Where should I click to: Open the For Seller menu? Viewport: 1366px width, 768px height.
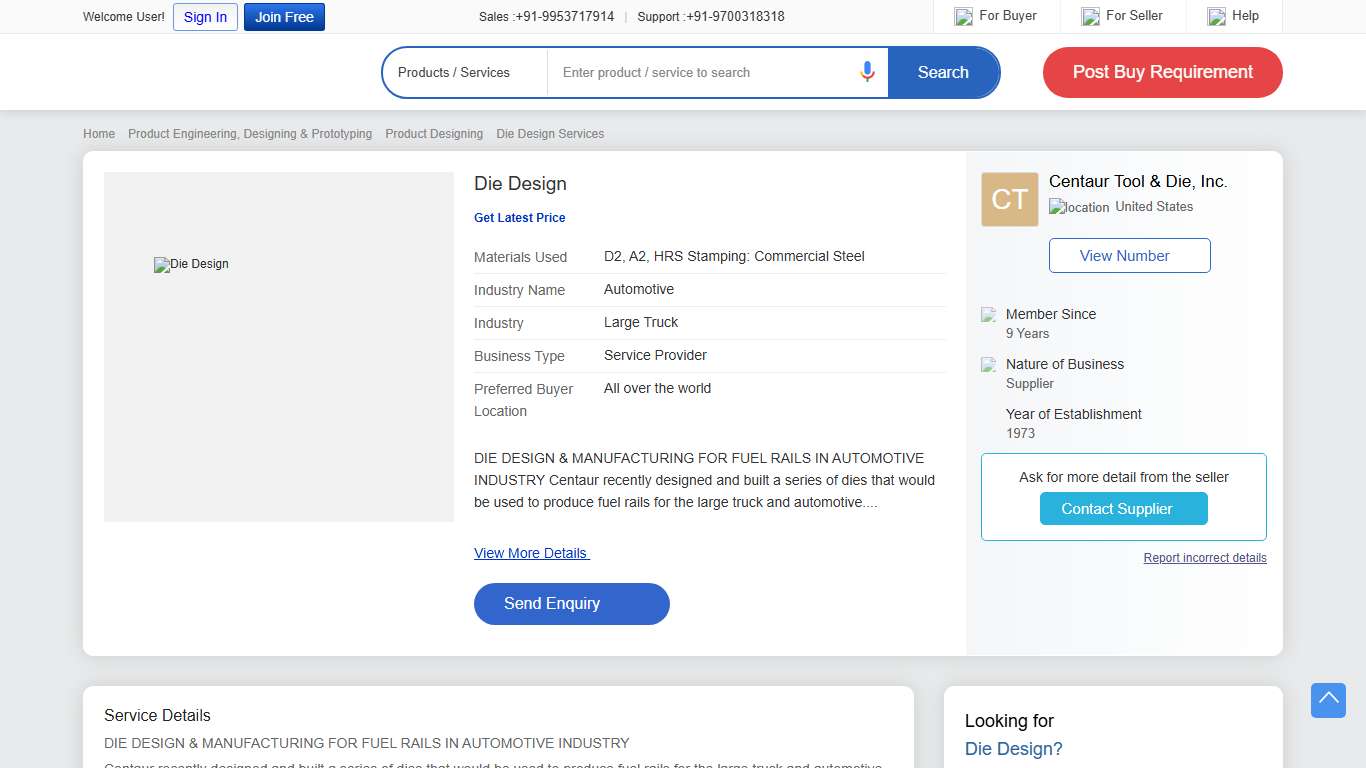[1134, 16]
